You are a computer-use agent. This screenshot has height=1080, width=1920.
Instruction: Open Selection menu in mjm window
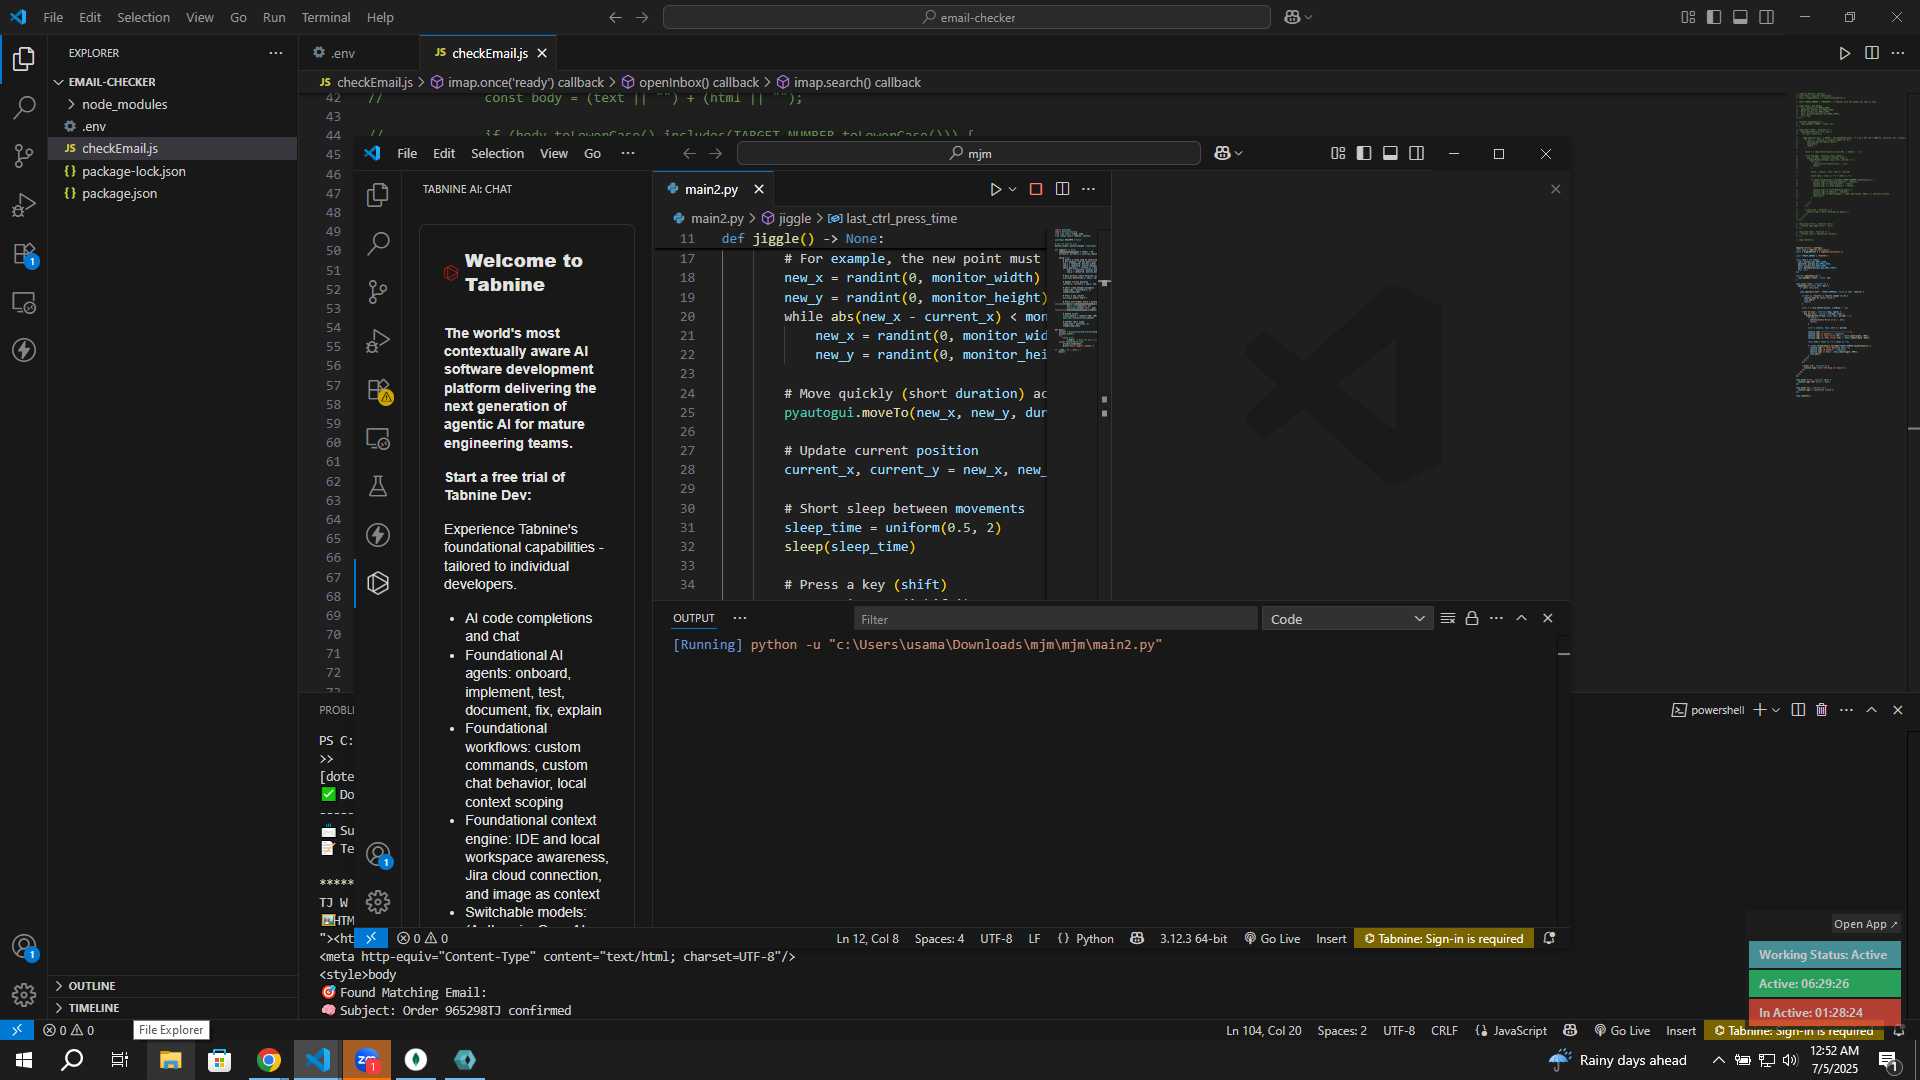[x=497, y=153]
